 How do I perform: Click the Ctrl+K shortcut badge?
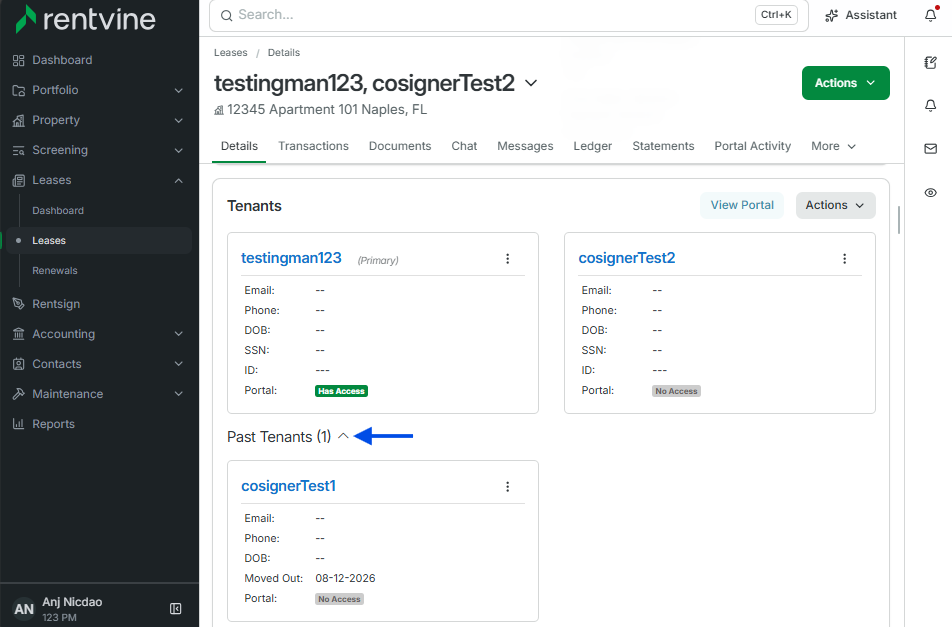click(x=776, y=15)
